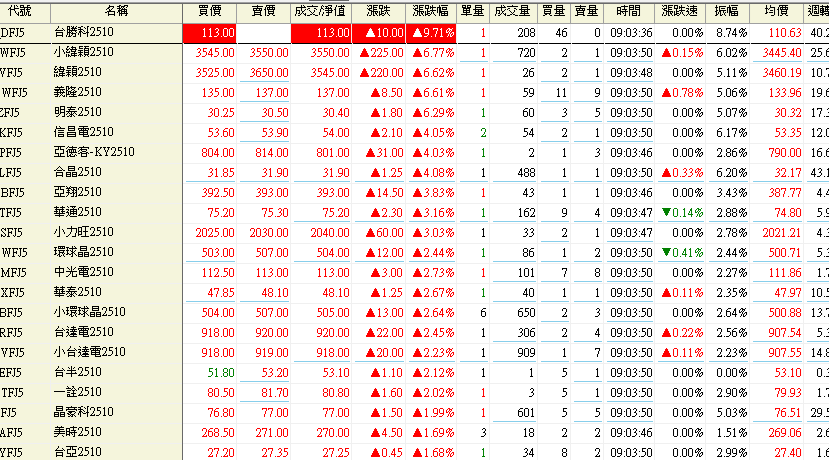Image resolution: width=829 pixels, height=460 pixels.
Task: Sort by the 漲跌幅 column header
Action: pos(433,11)
